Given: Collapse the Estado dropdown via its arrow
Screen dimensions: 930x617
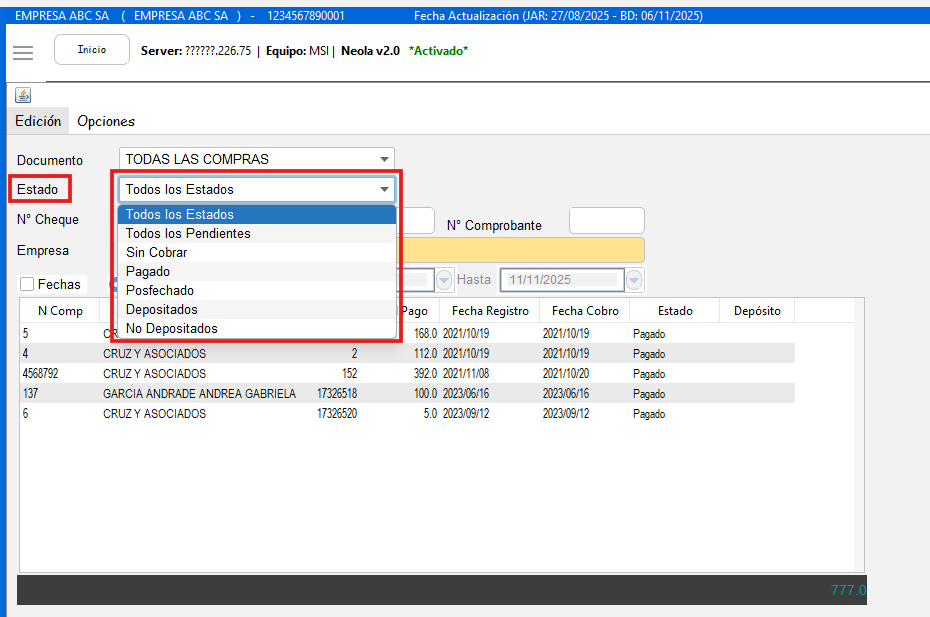Looking at the screenshot, I should click(x=384, y=189).
